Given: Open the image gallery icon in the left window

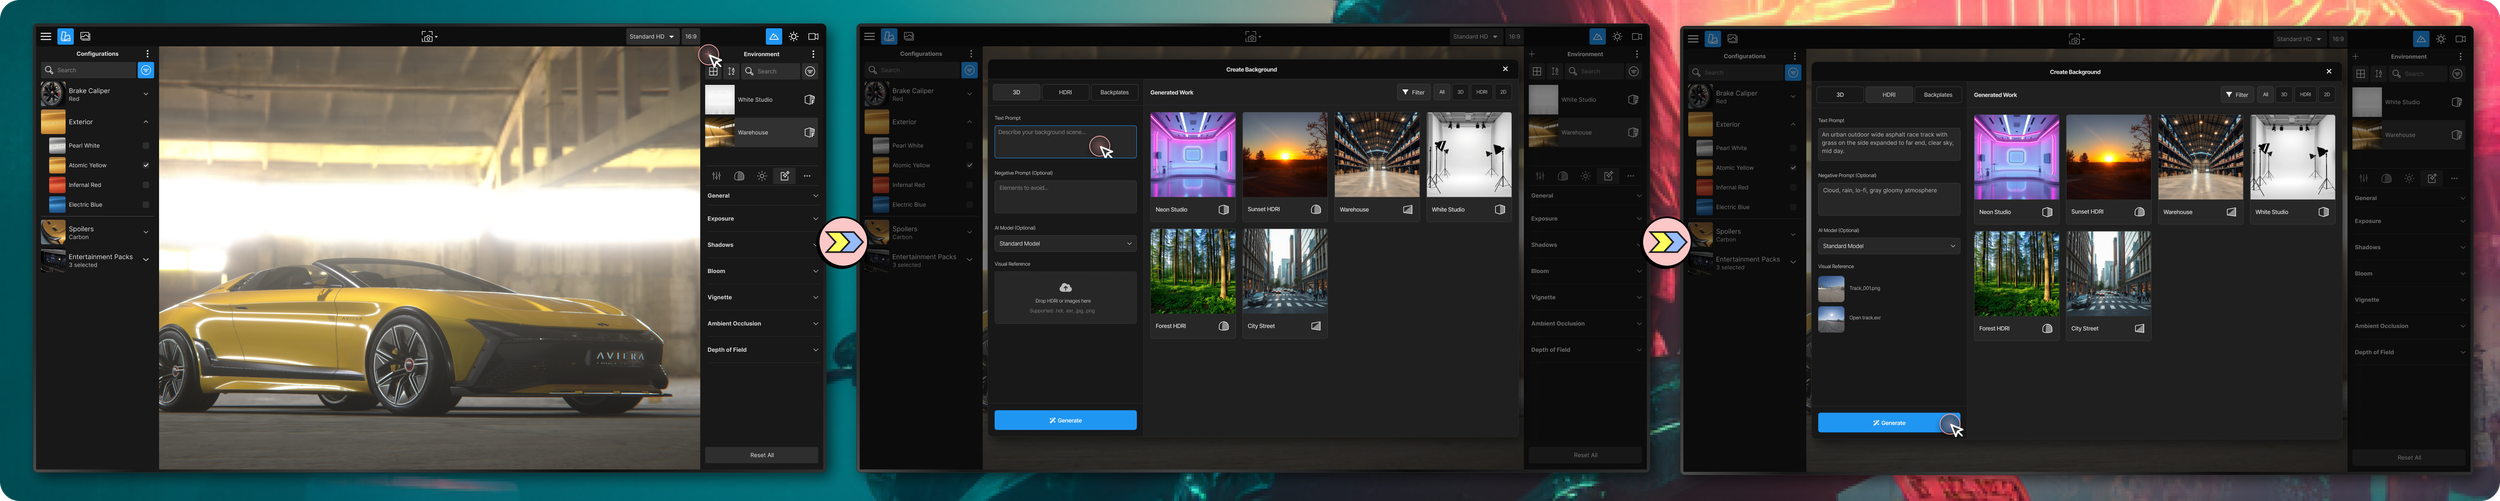Looking at the screenshot, I should coord(85,36).
